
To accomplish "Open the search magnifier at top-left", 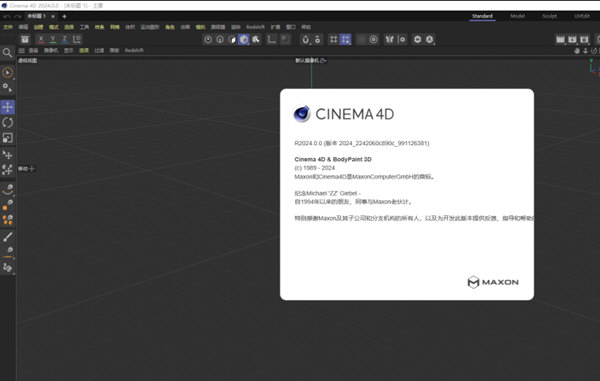I will [7, 52].
